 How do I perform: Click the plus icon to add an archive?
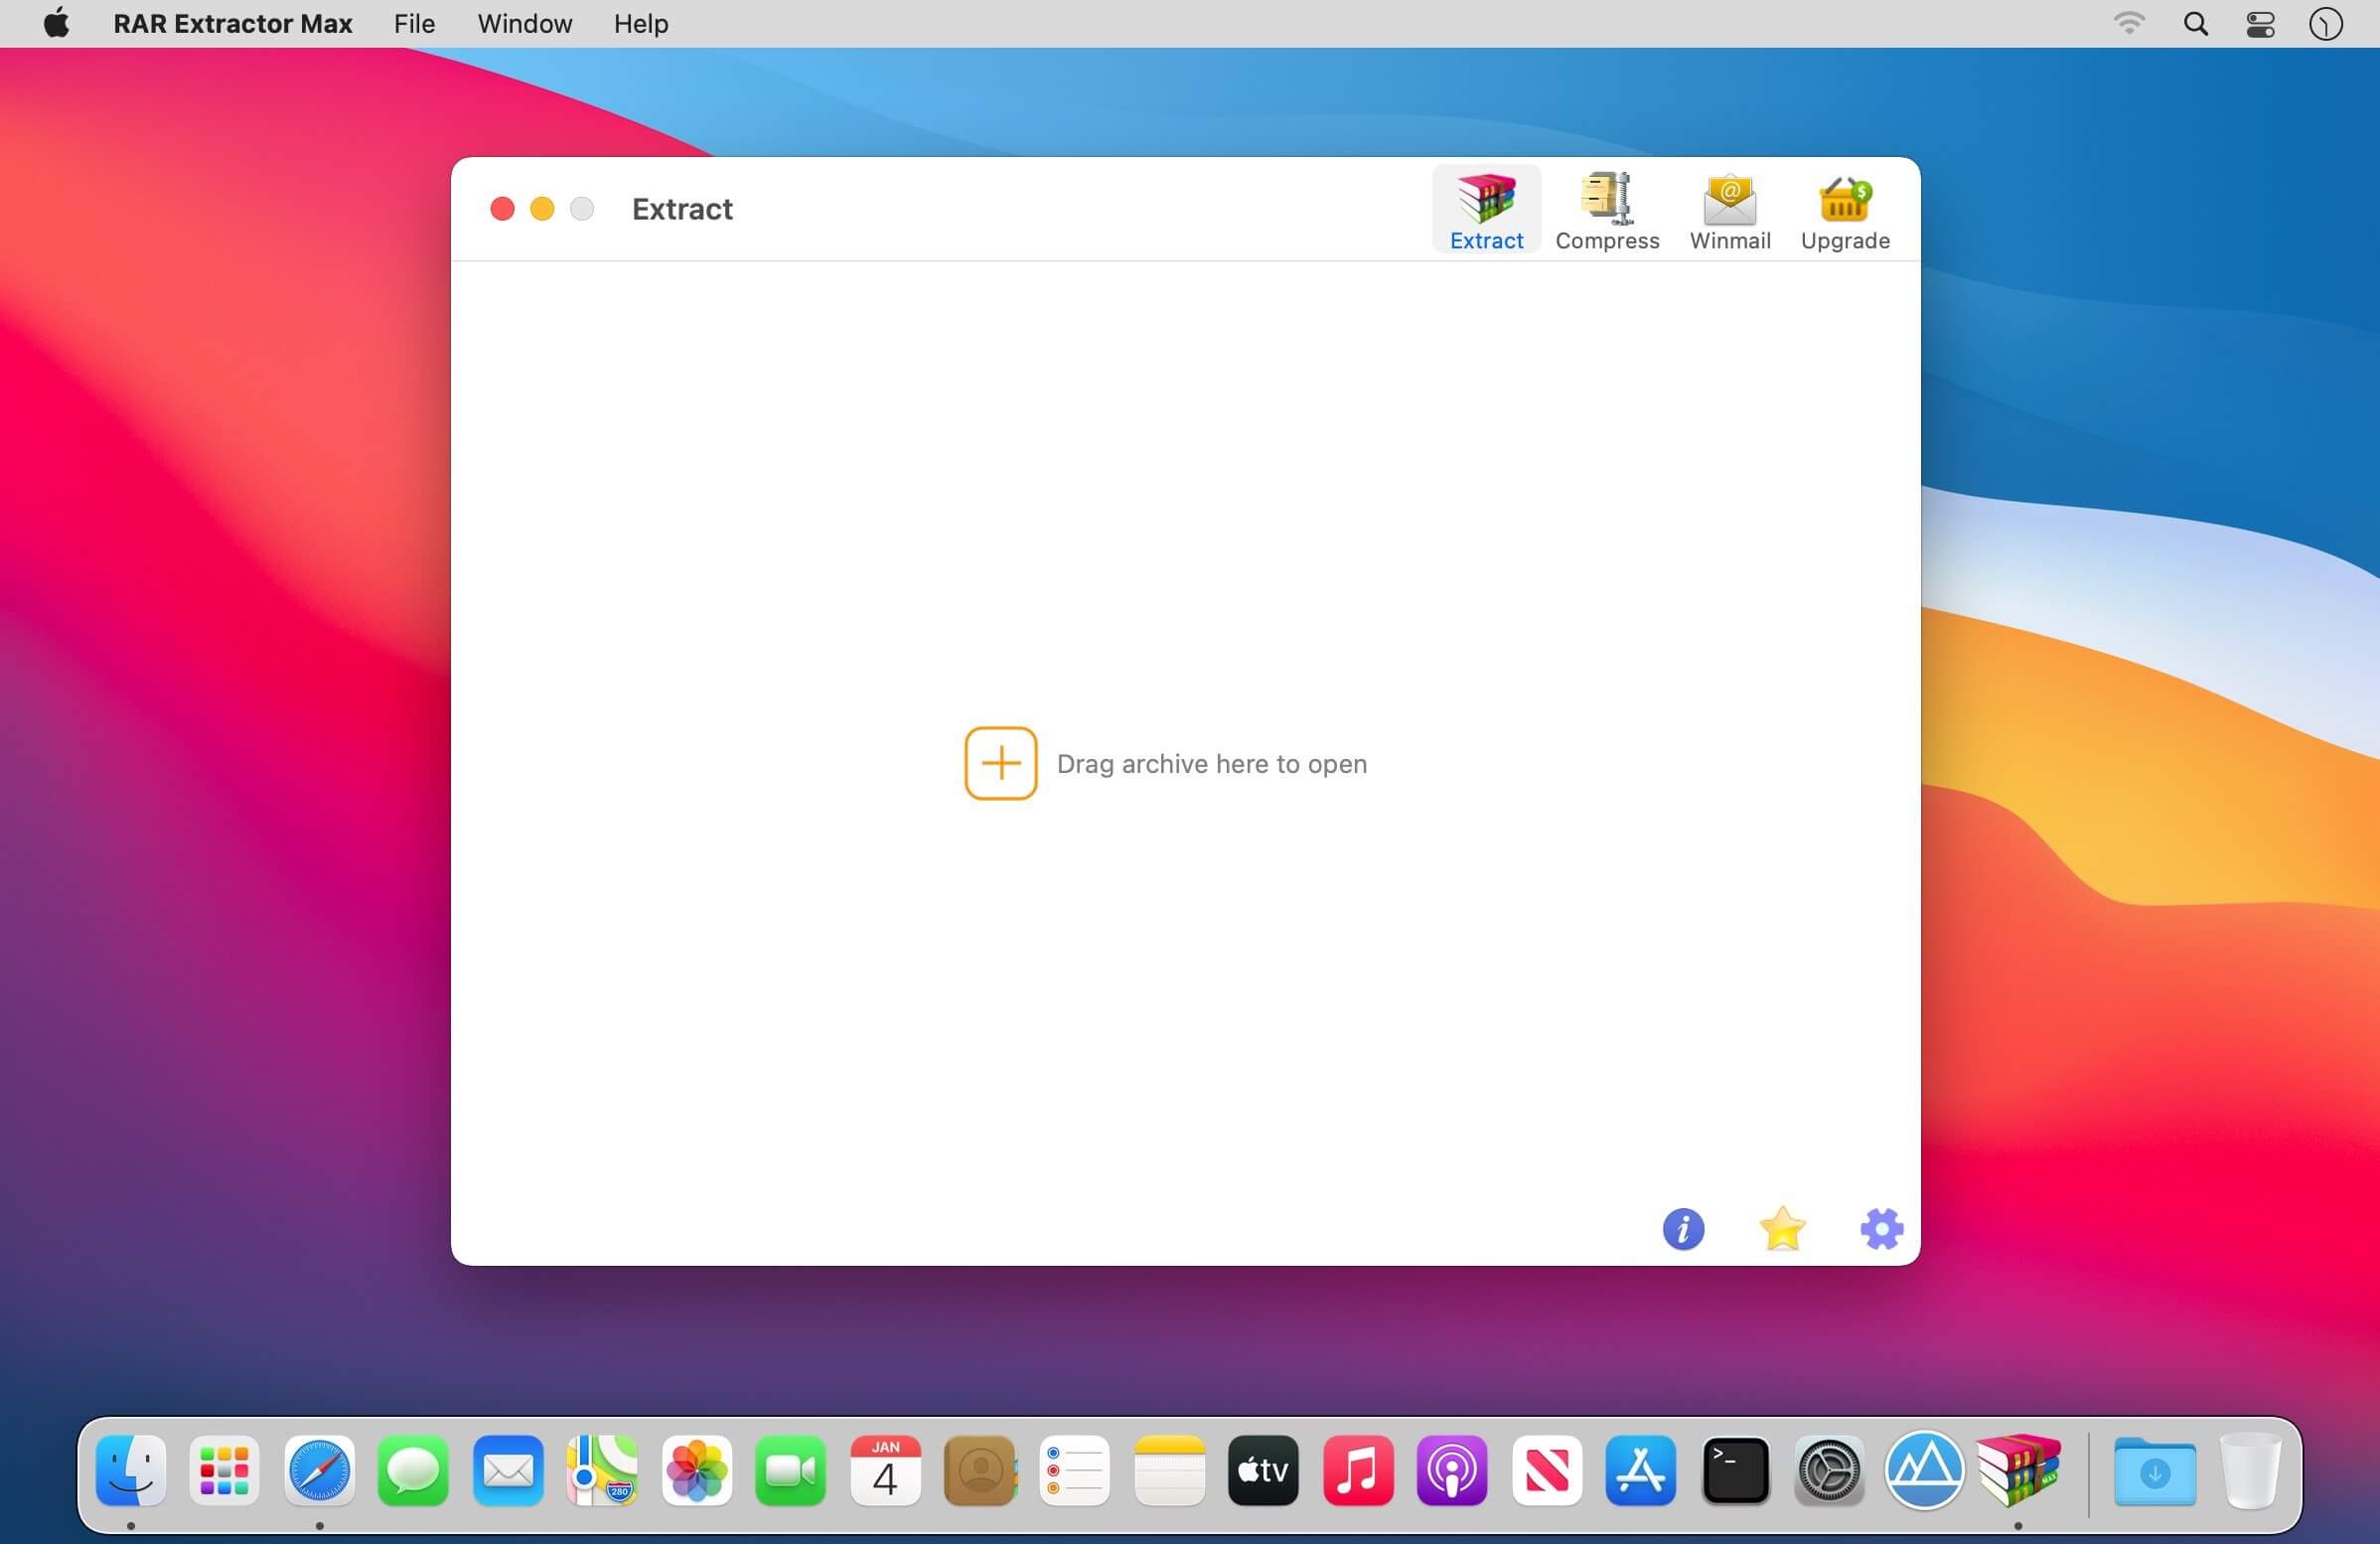(1000, 763)
